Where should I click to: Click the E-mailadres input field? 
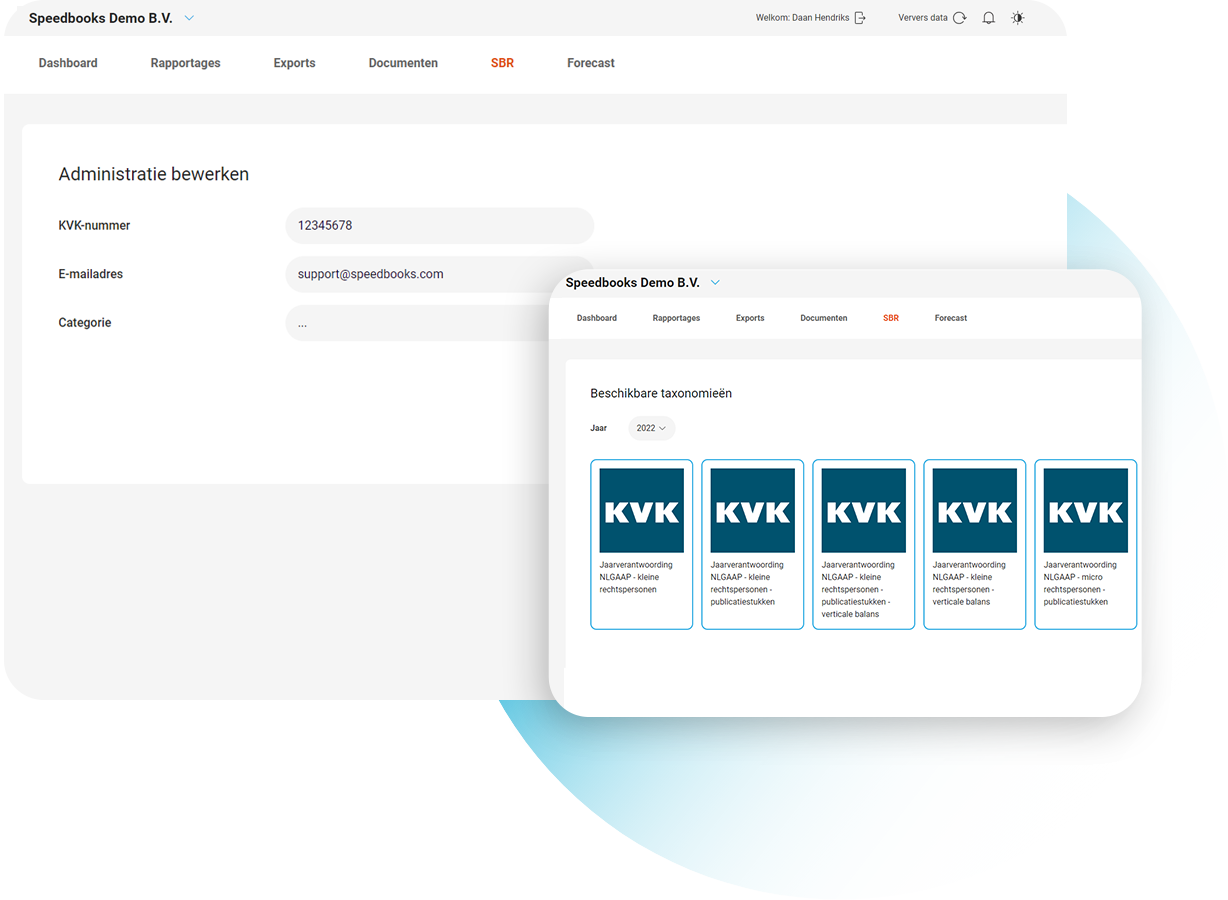click(440, 274)
